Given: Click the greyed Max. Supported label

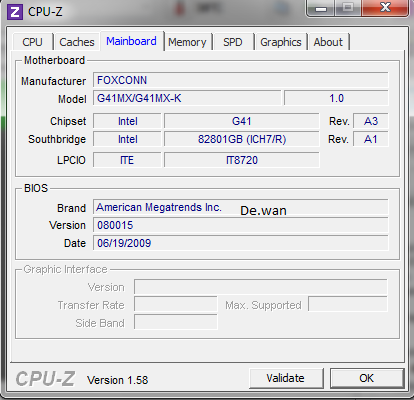Looking at the screenshot, I should coord(263,305).
